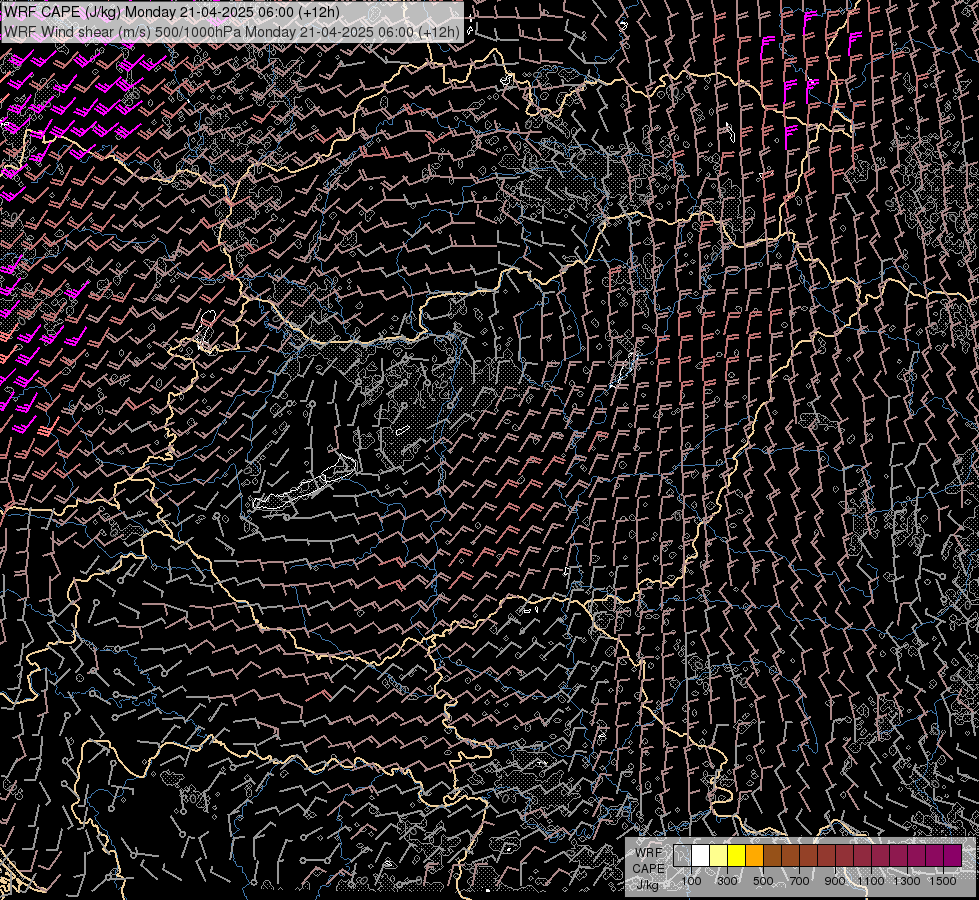Image resolution: width=979 pixels, height=900 pixels.
Task: Click the J/kg unit label in legend
Action: (649, 885)
